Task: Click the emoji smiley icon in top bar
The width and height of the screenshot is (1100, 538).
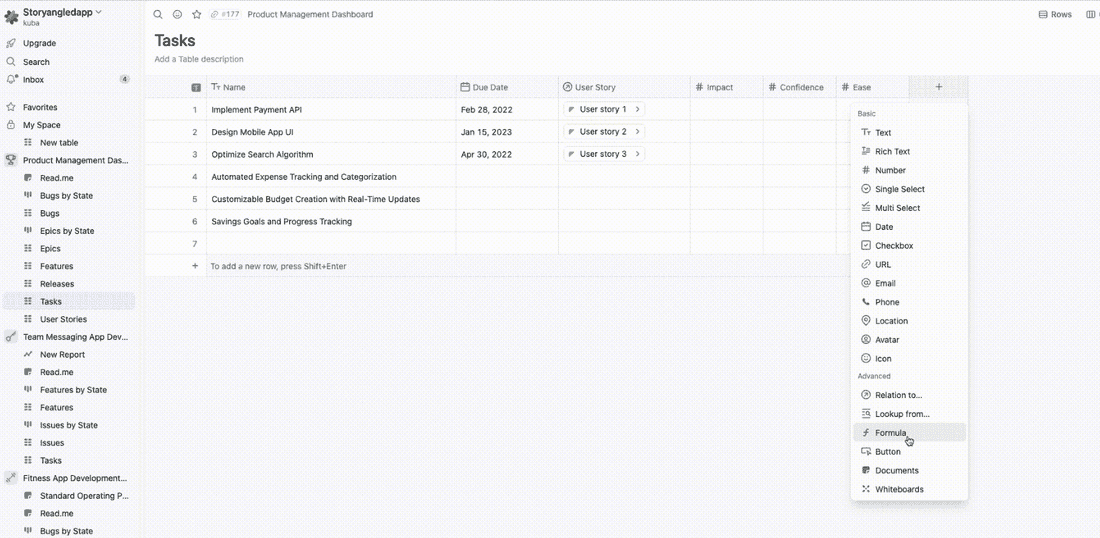Action: pos(177,15)
